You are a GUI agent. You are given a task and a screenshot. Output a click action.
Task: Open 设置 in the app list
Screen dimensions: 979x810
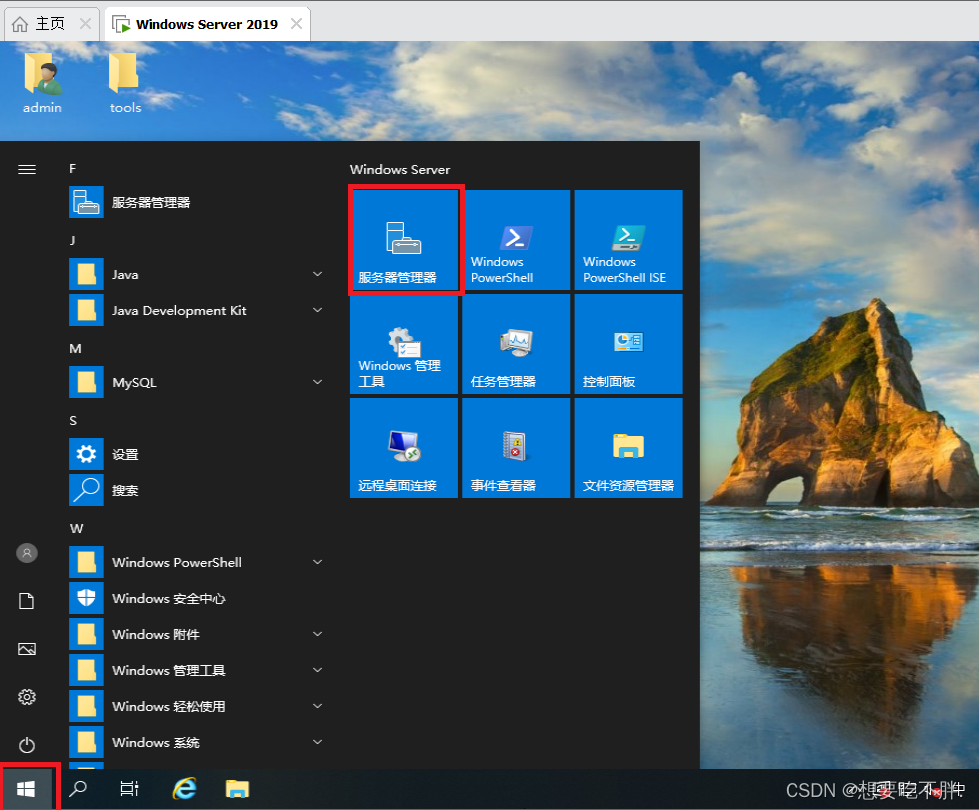point(197,454)
